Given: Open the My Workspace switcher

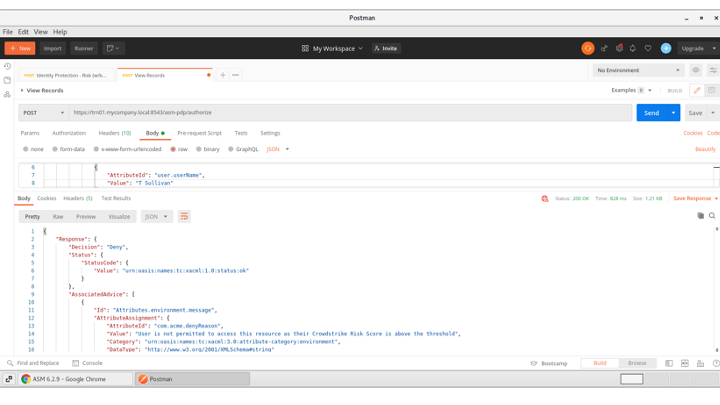Looking at the screenshot, I should coord(332,48).
